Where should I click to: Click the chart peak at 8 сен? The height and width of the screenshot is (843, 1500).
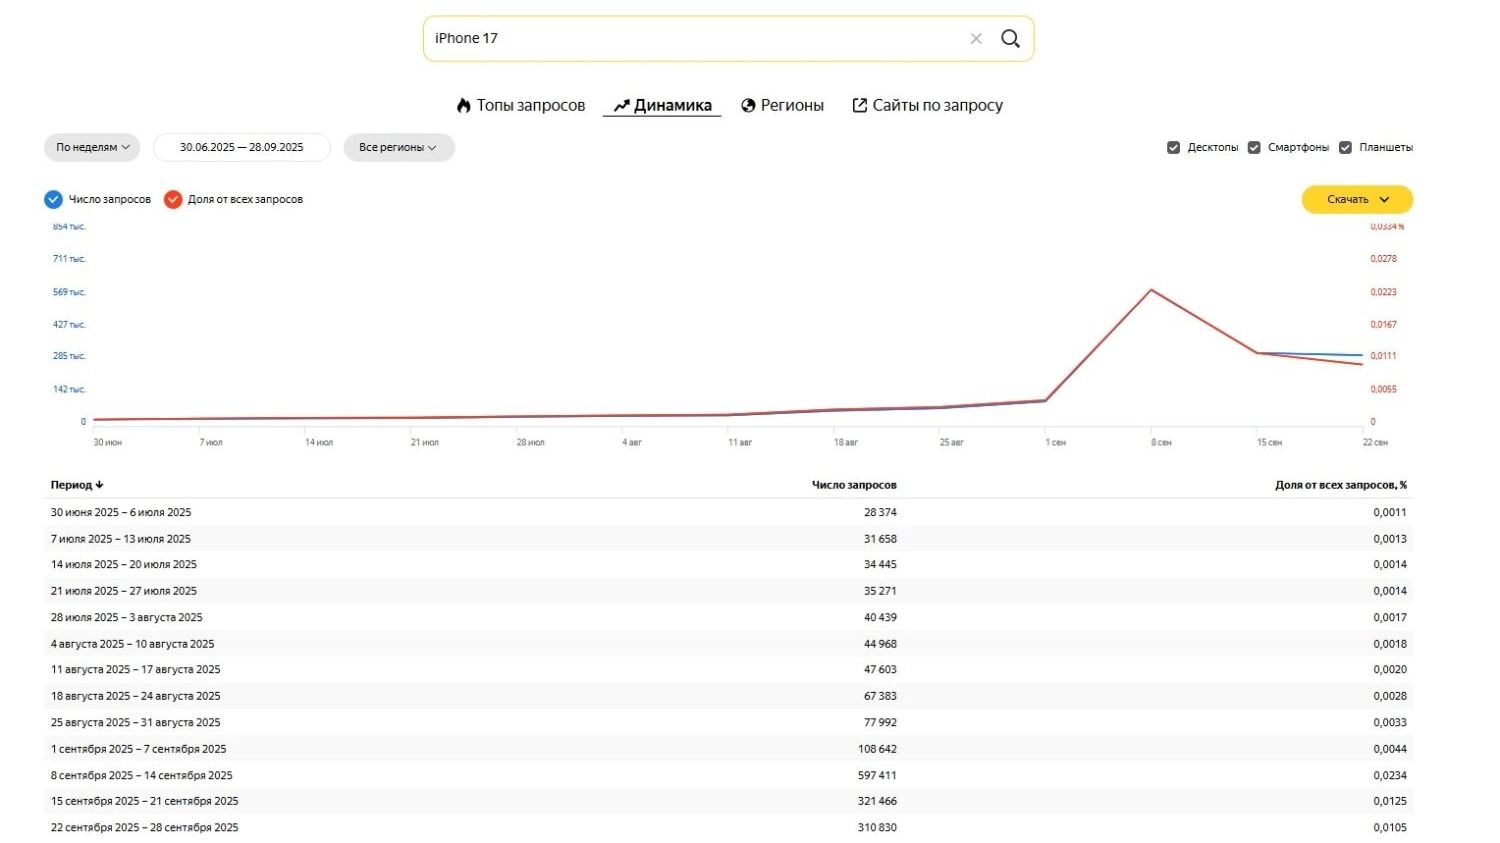coord(1152,291)
